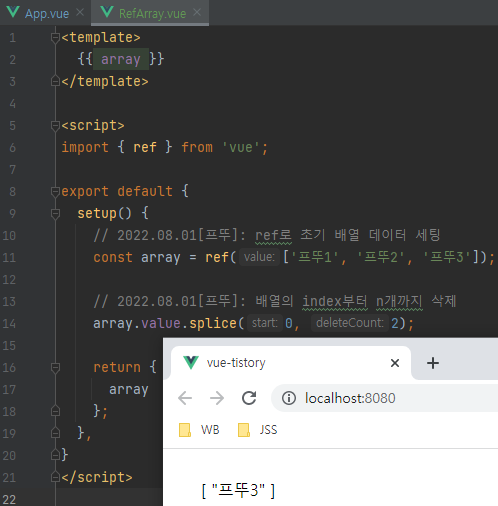
Task: Click 'ref' call on line 11
Action: pyautogui.click(x=217, y=257)
